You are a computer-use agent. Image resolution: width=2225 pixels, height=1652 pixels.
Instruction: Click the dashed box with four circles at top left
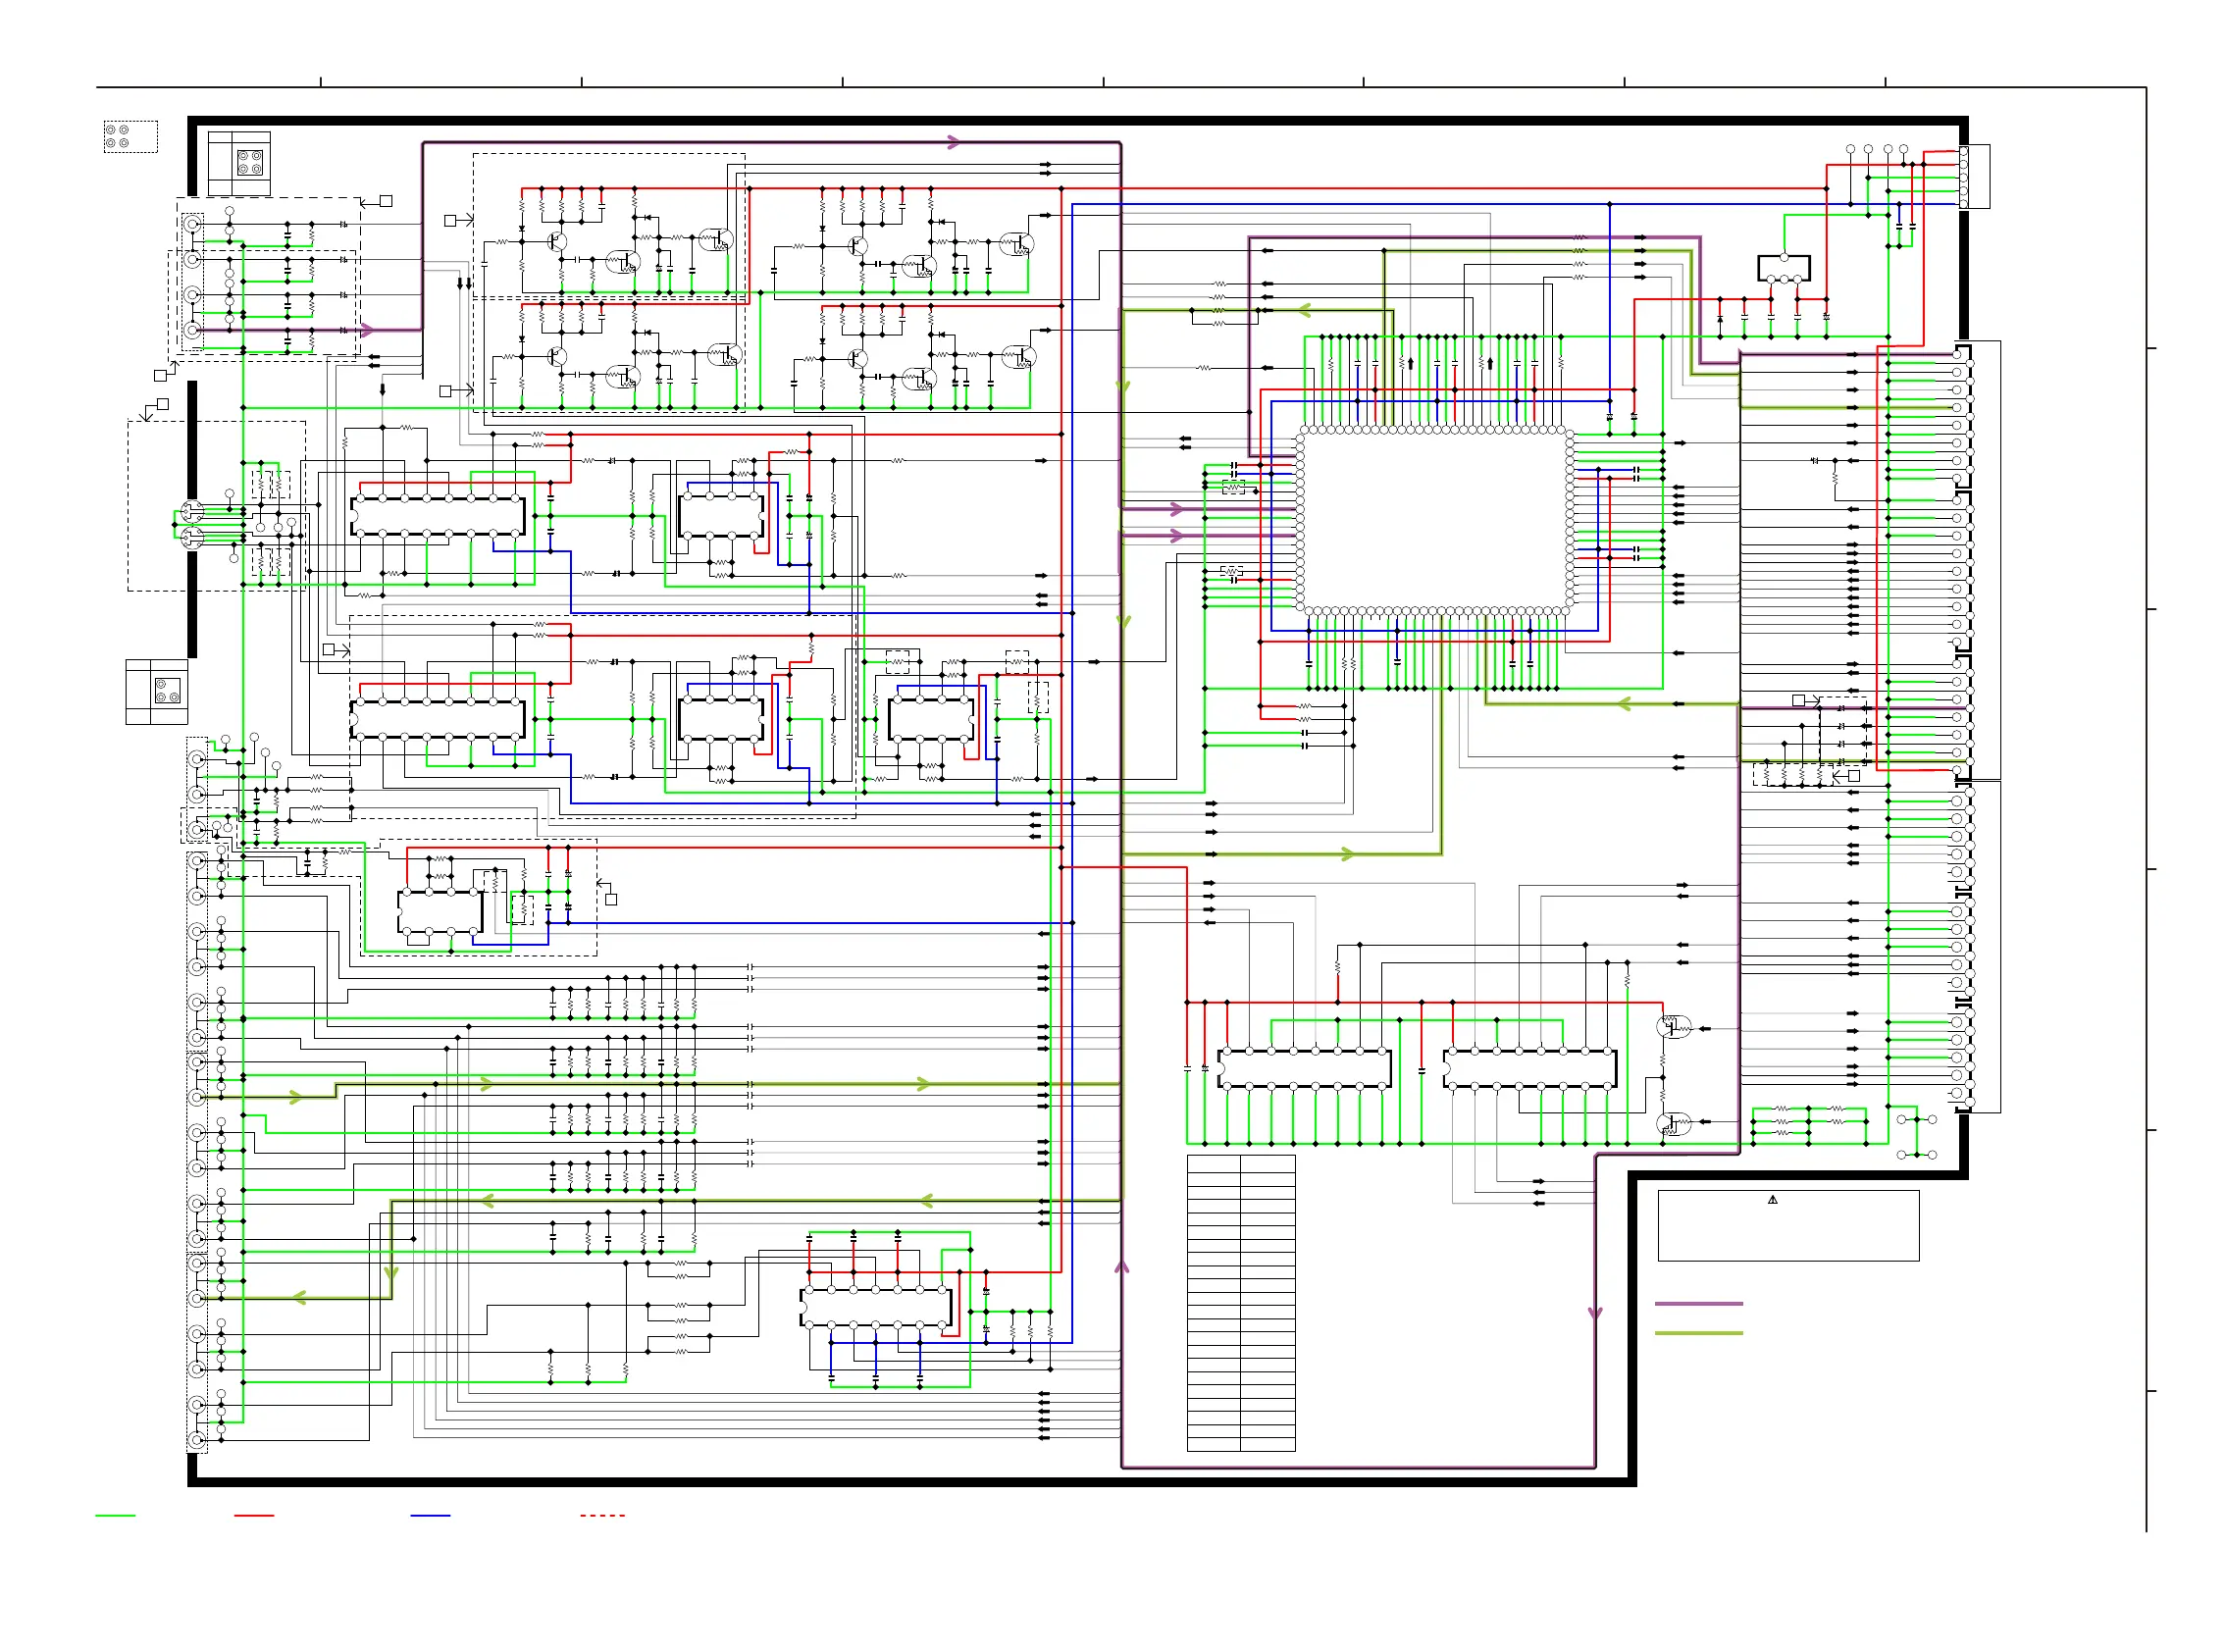click(x=130, y=137)
